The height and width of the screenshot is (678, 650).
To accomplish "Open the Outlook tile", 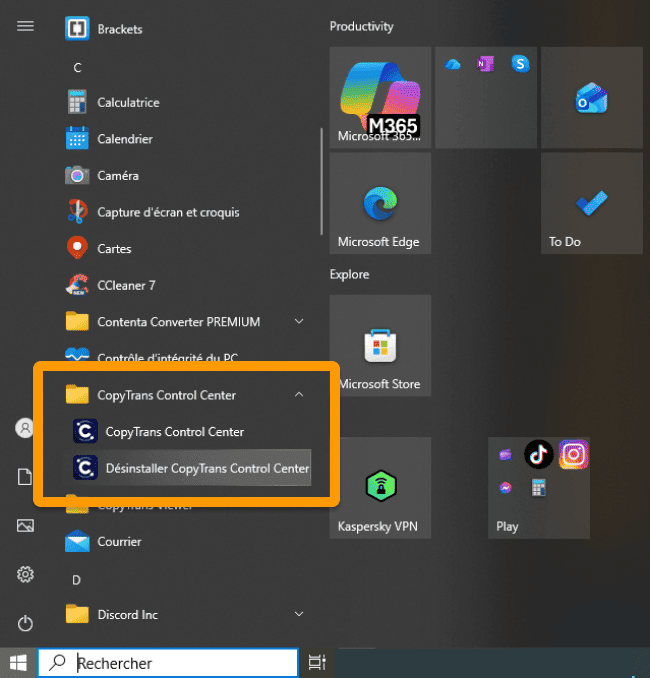I will [x=591, y=98].
